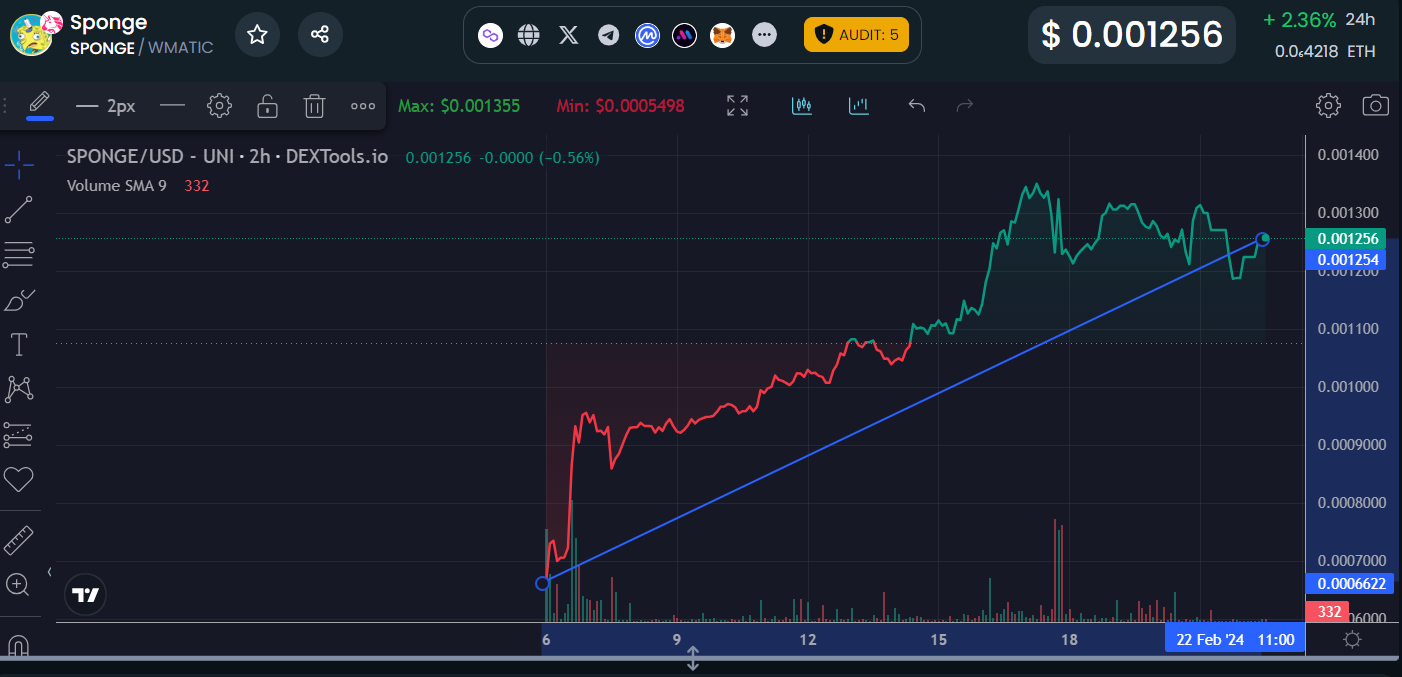
Task: Click the 22 Feb '24 11:00 time label
Action: point(1235,639)
